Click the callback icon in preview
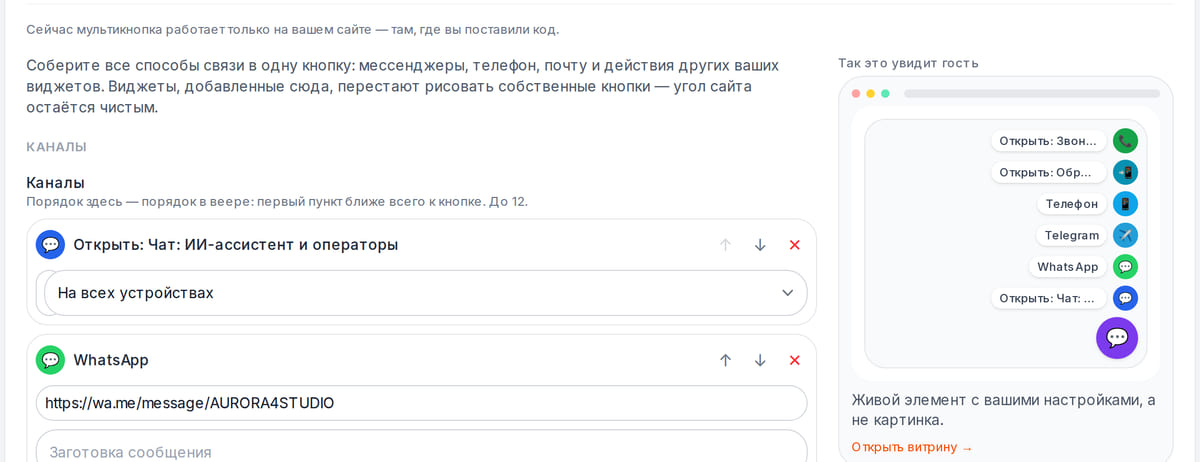 click(1125, 172)
